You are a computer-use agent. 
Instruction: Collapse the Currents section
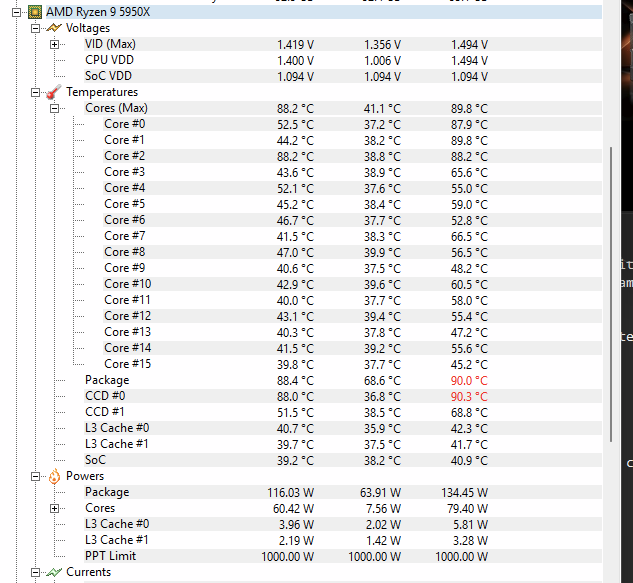coord(36,573)
